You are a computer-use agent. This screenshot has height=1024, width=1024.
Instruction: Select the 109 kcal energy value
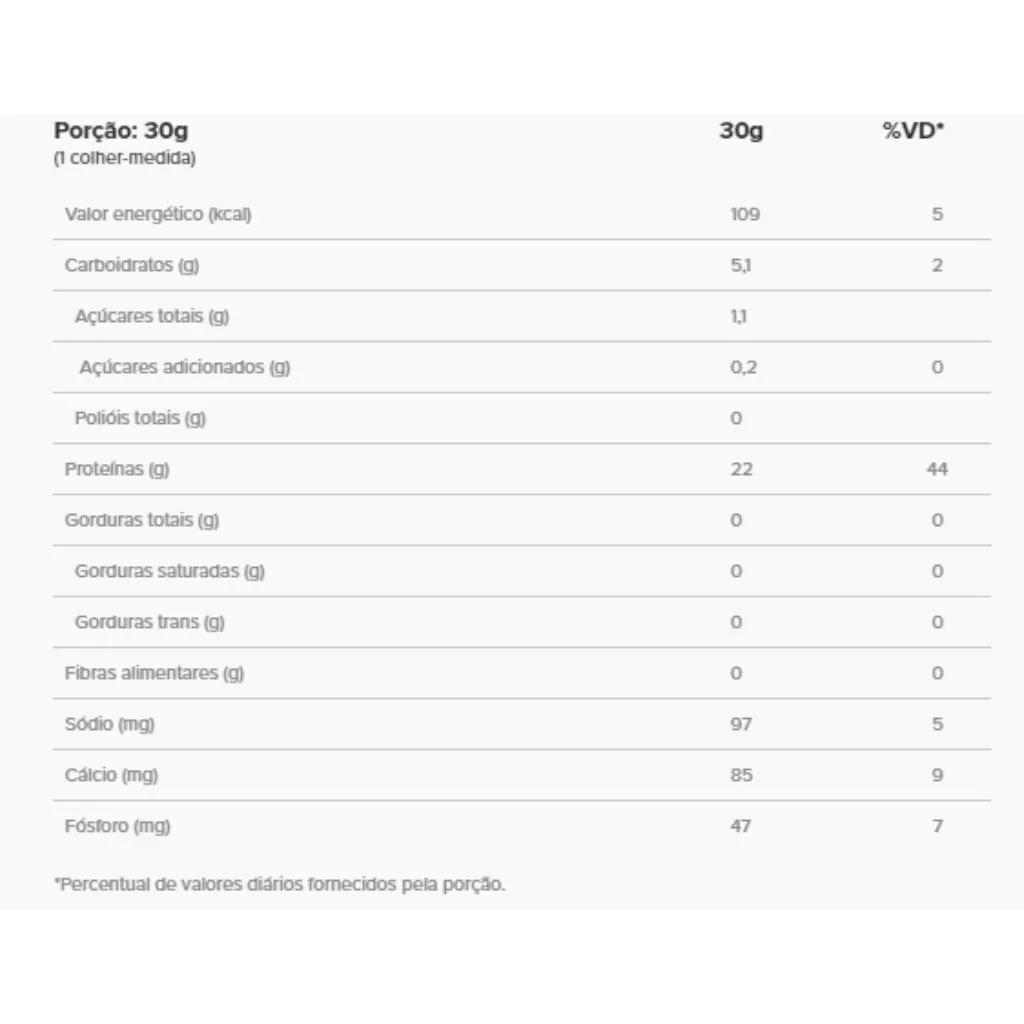point(745,214)
